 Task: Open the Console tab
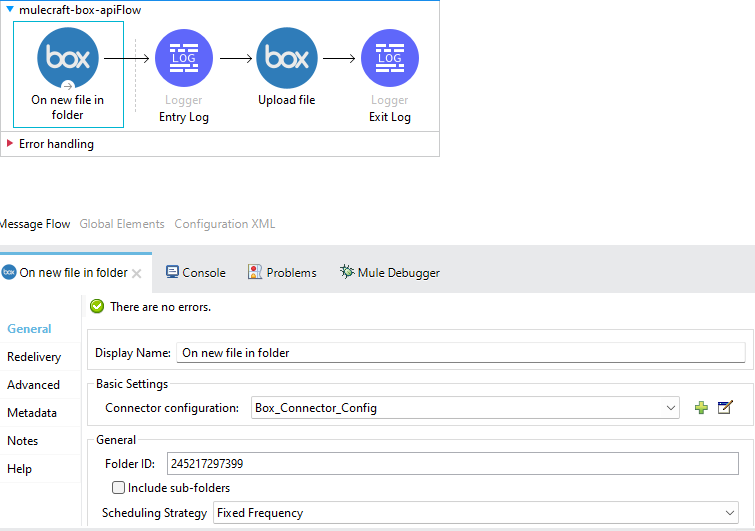coord(196,272)
